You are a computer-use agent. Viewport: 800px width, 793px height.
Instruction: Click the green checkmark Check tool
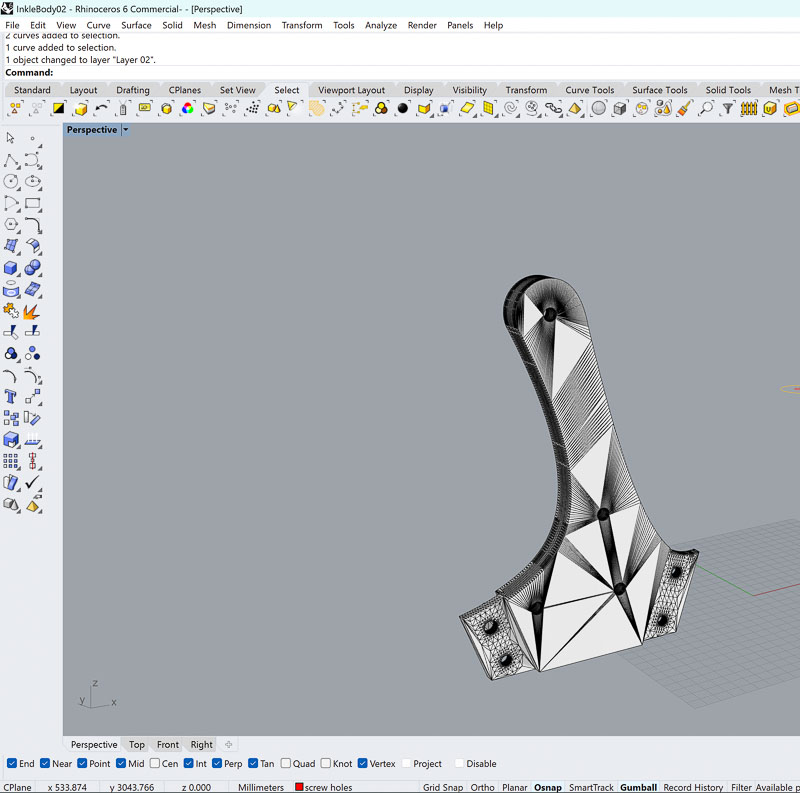point(33,483)
